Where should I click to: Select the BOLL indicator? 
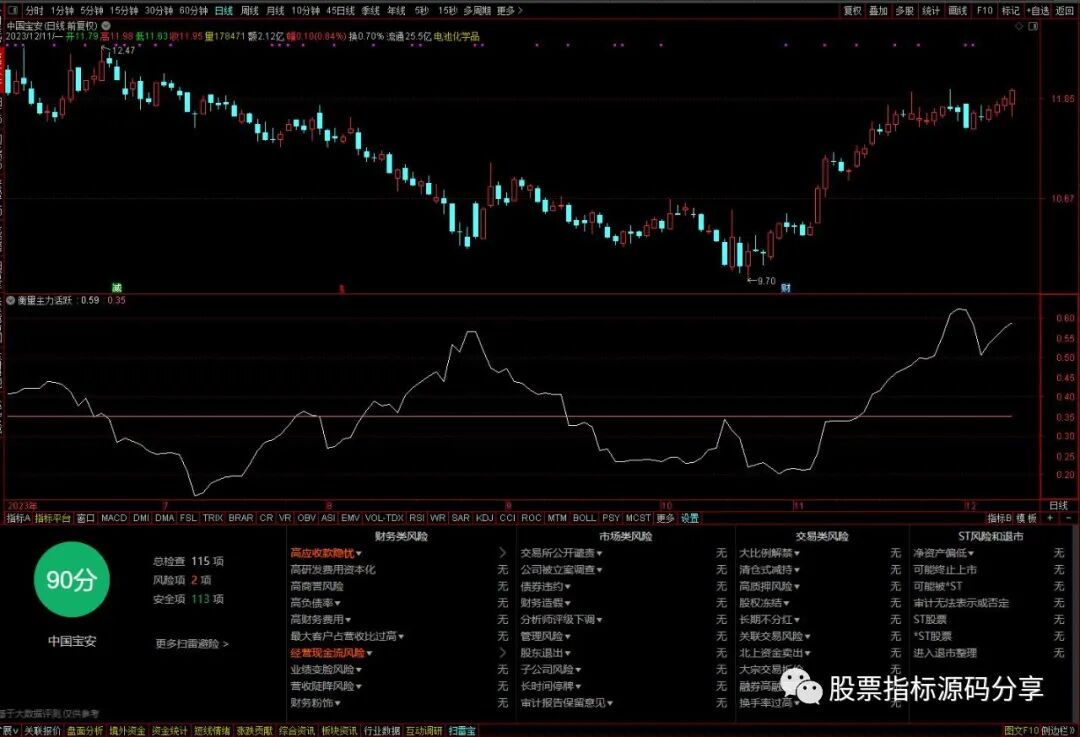[x=584, y=518]
